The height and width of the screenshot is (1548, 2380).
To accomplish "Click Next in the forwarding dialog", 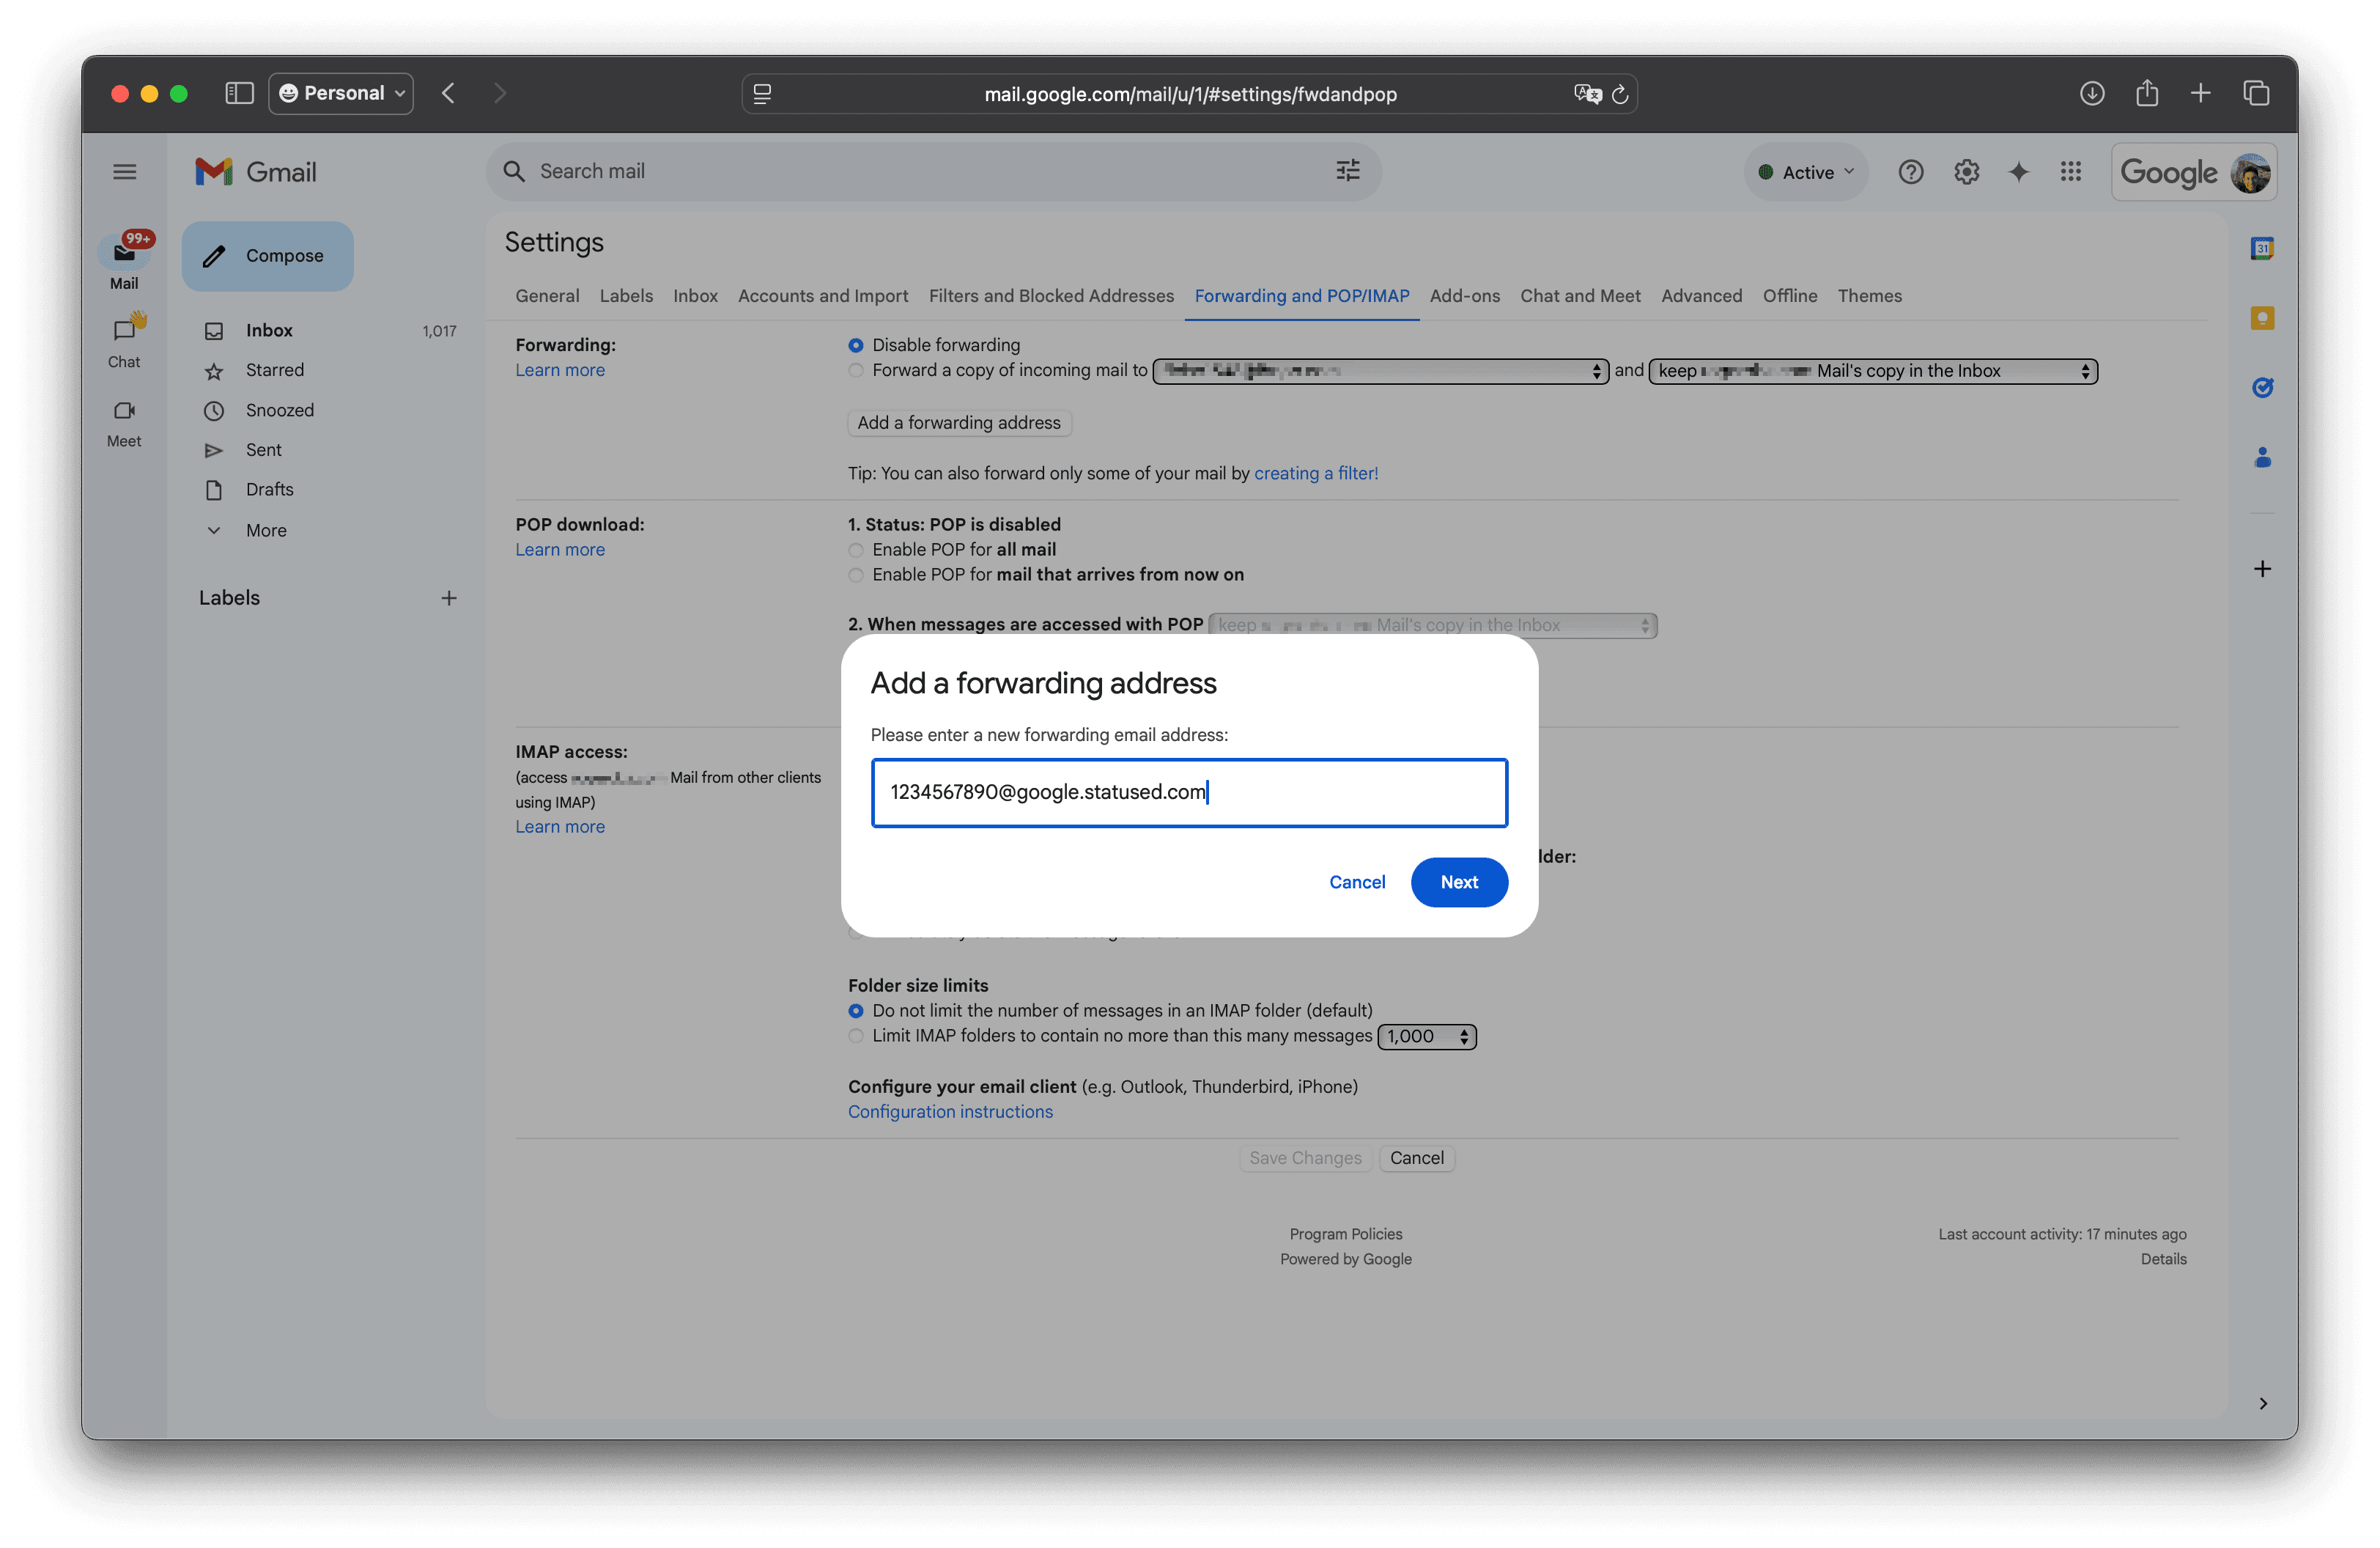I will 1459,882.
